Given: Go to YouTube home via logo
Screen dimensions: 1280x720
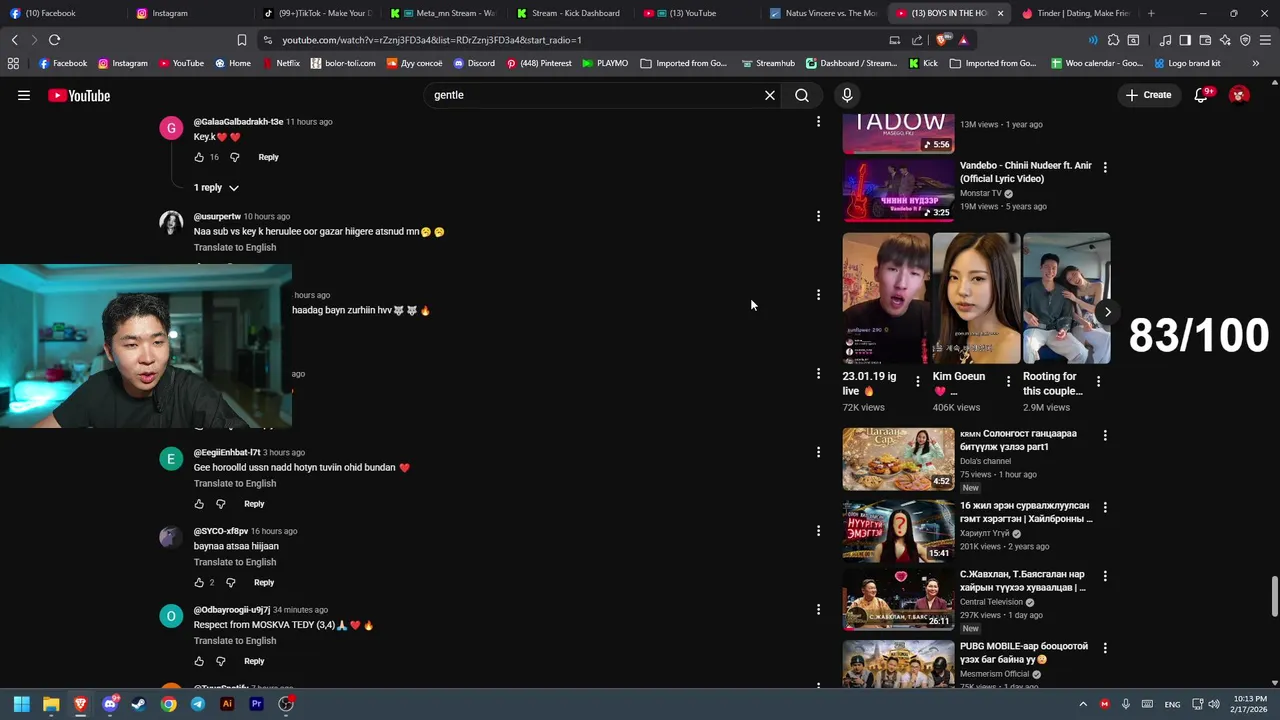Looking at the screenshot, I should click(79, 95).
